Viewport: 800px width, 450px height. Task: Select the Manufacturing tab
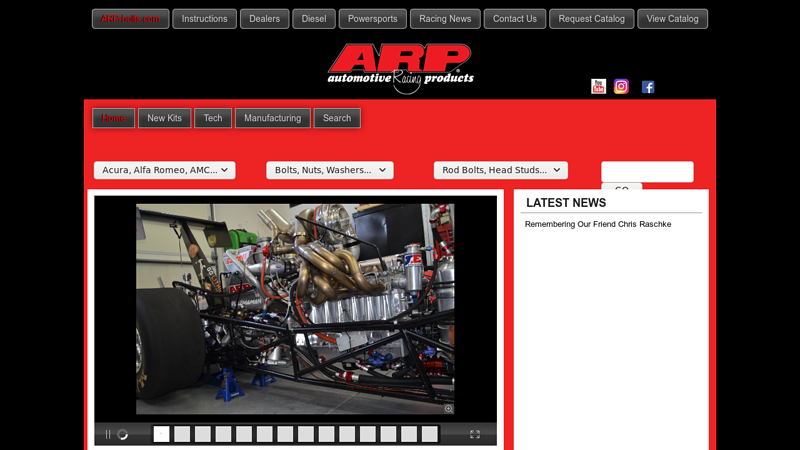[x=272, y=118]
